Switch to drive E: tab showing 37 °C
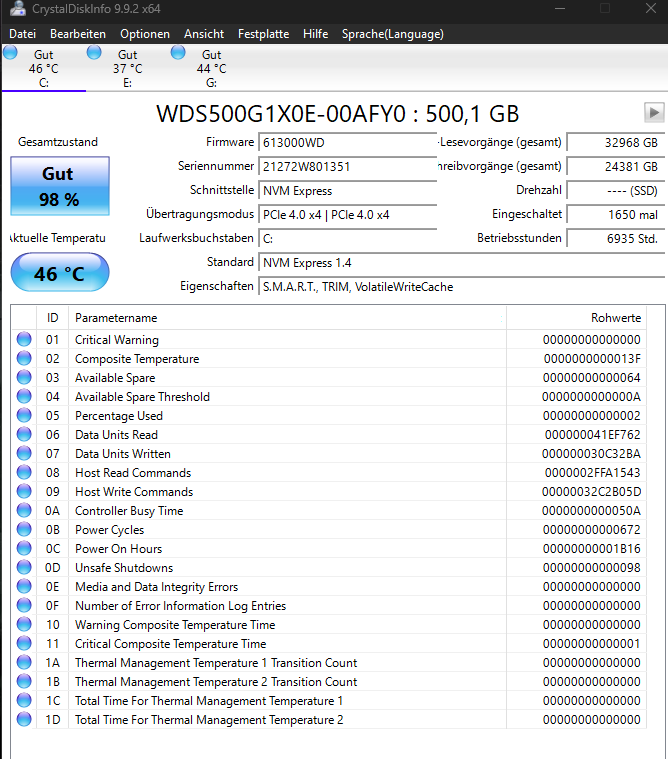Viewport: 668px width, 759px height. (x=128, y=68)
